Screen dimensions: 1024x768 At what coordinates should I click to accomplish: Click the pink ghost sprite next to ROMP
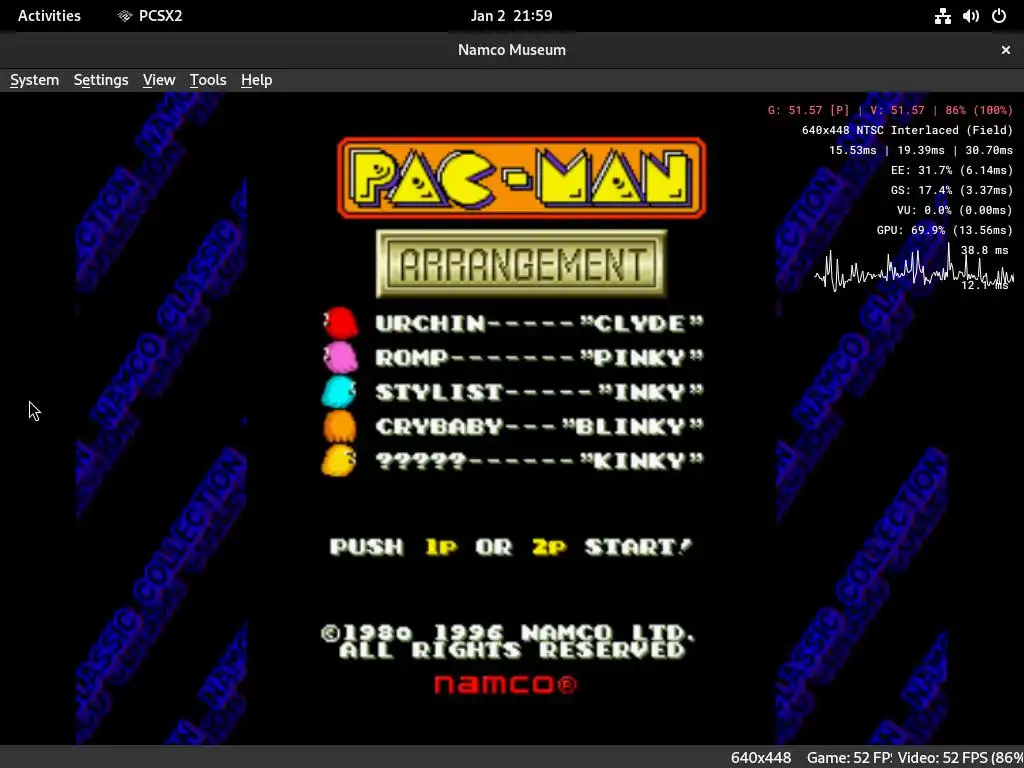point(341,357)
